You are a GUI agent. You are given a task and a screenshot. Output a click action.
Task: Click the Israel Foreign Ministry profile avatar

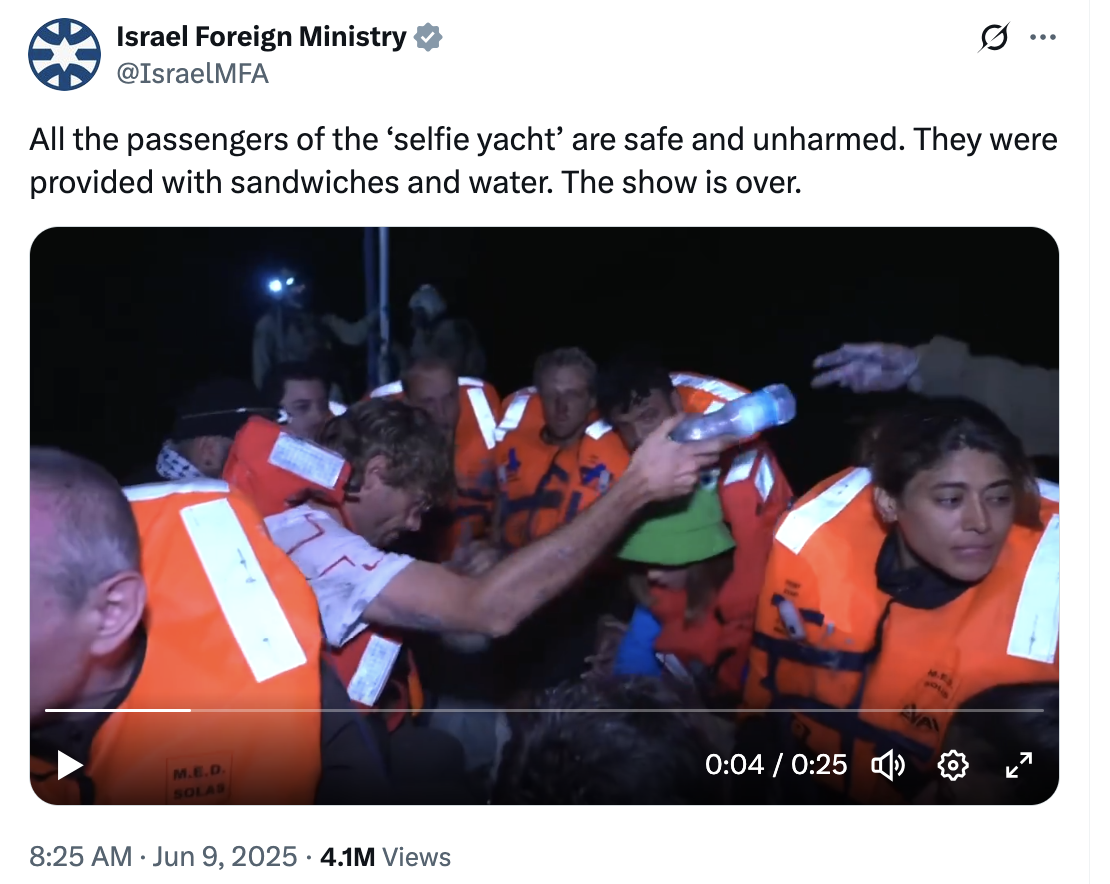[64, 54]
